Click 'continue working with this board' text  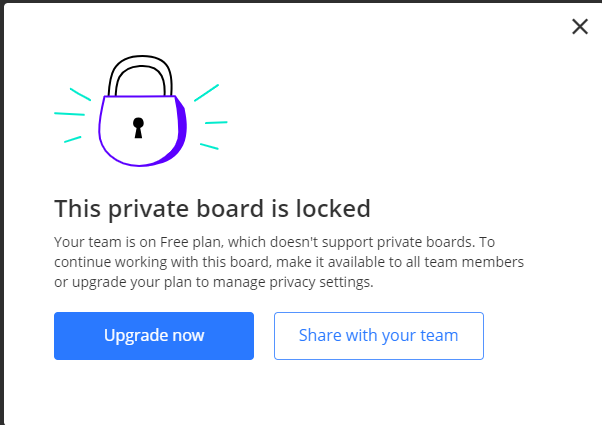(162, 262)
